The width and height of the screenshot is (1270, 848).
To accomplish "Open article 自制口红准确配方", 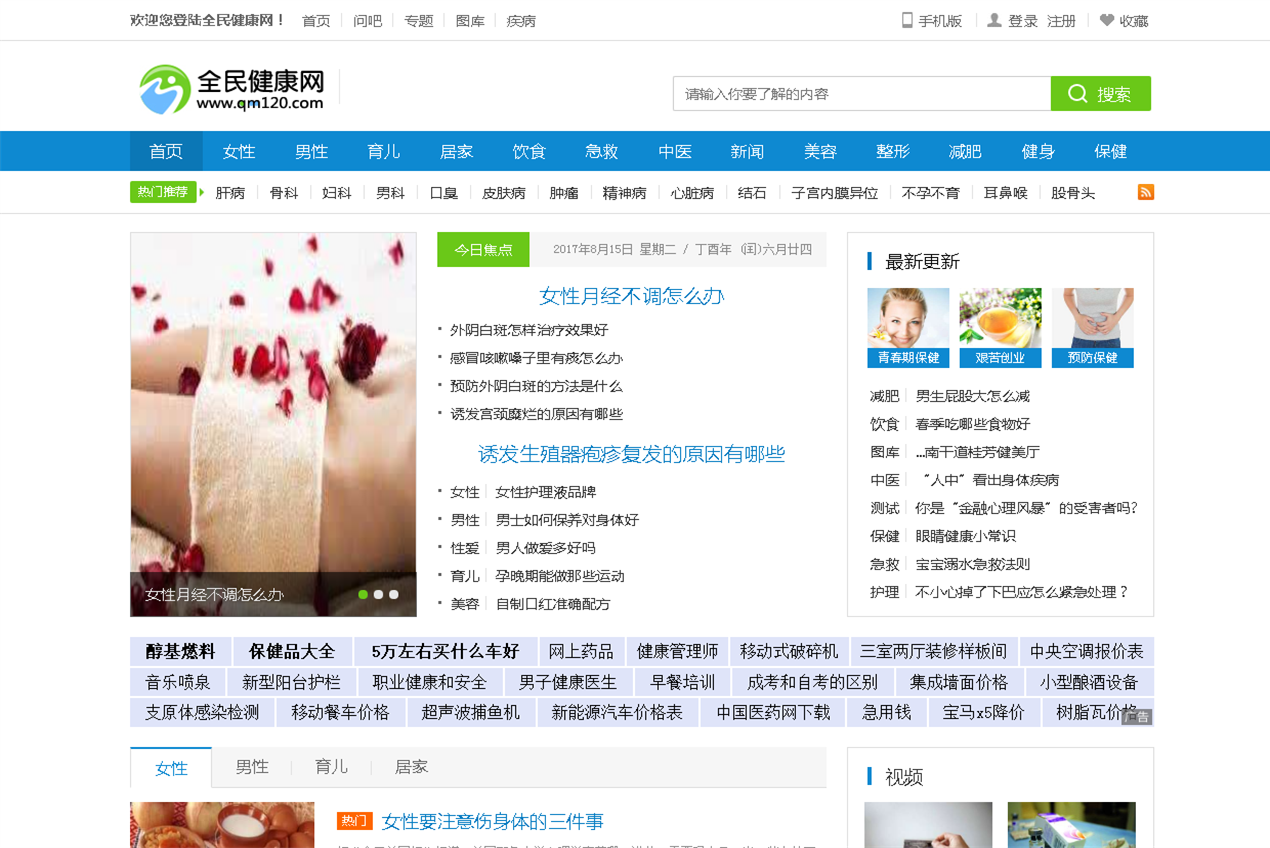I will [553, 604].
